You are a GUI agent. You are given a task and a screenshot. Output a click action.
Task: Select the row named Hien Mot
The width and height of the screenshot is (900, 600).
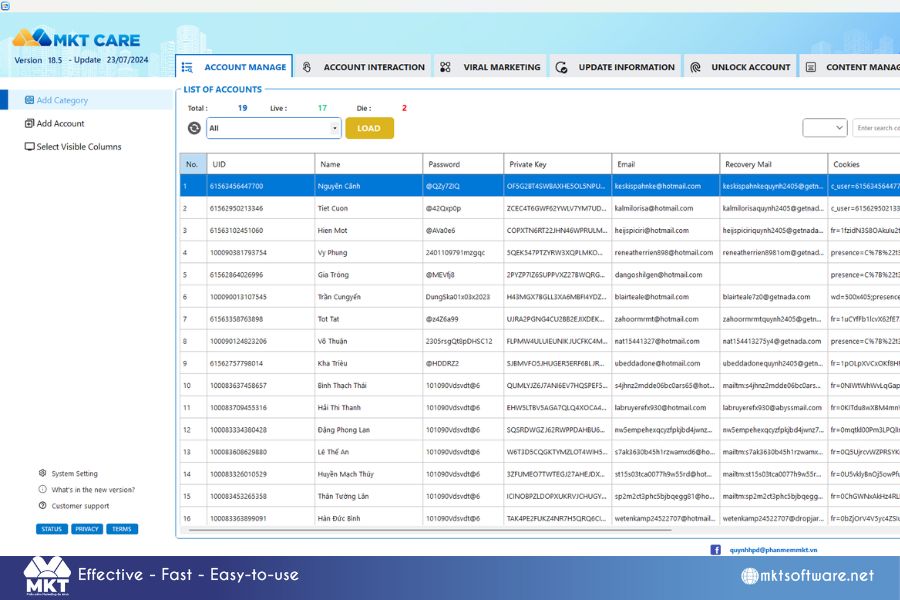coord(540,230)
